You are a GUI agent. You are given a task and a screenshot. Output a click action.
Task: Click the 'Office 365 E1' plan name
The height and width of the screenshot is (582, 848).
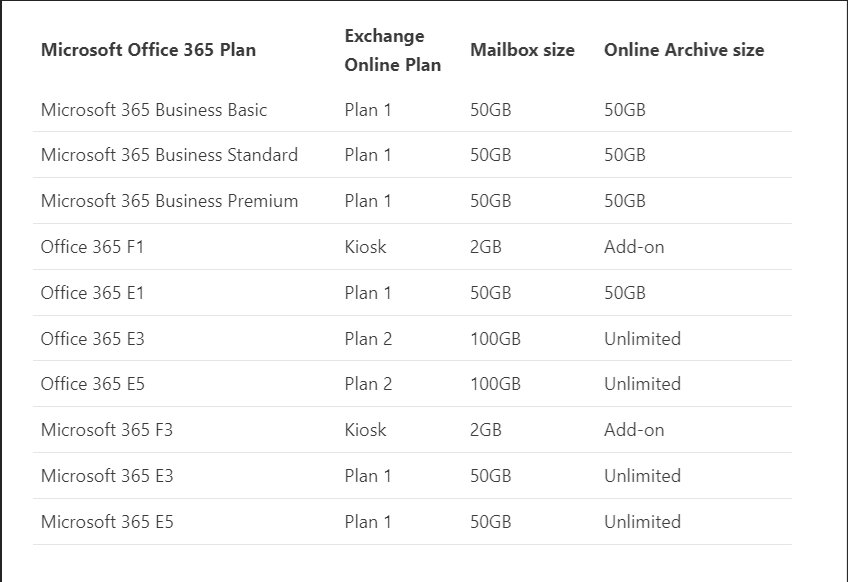click(x=92, y=293)
